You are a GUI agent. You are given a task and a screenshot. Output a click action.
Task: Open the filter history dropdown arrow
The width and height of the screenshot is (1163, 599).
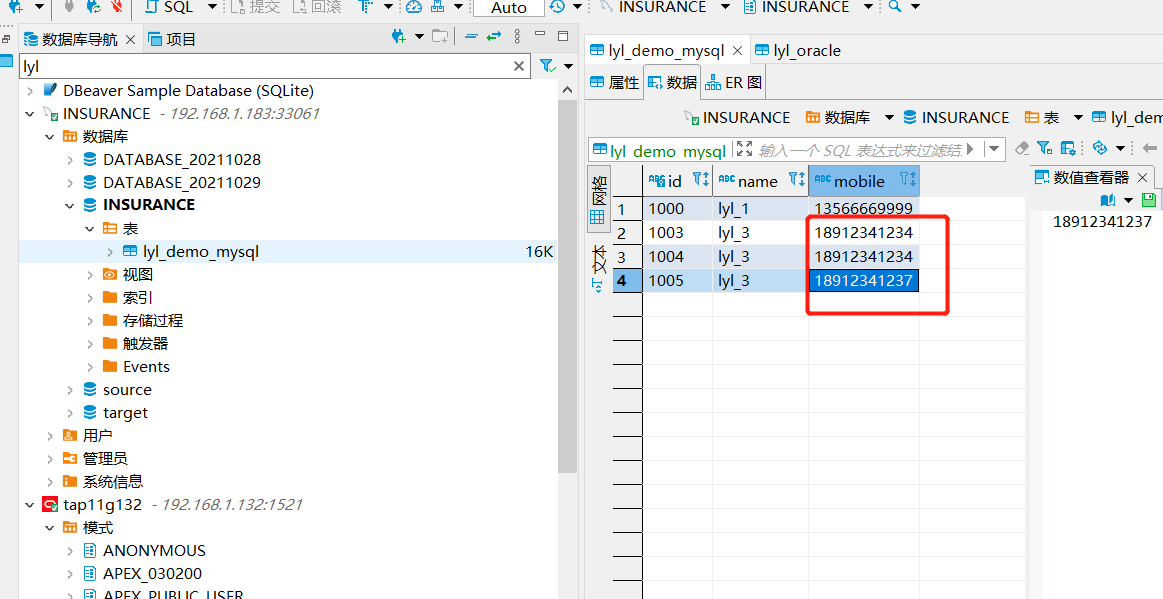pos(993,149)
